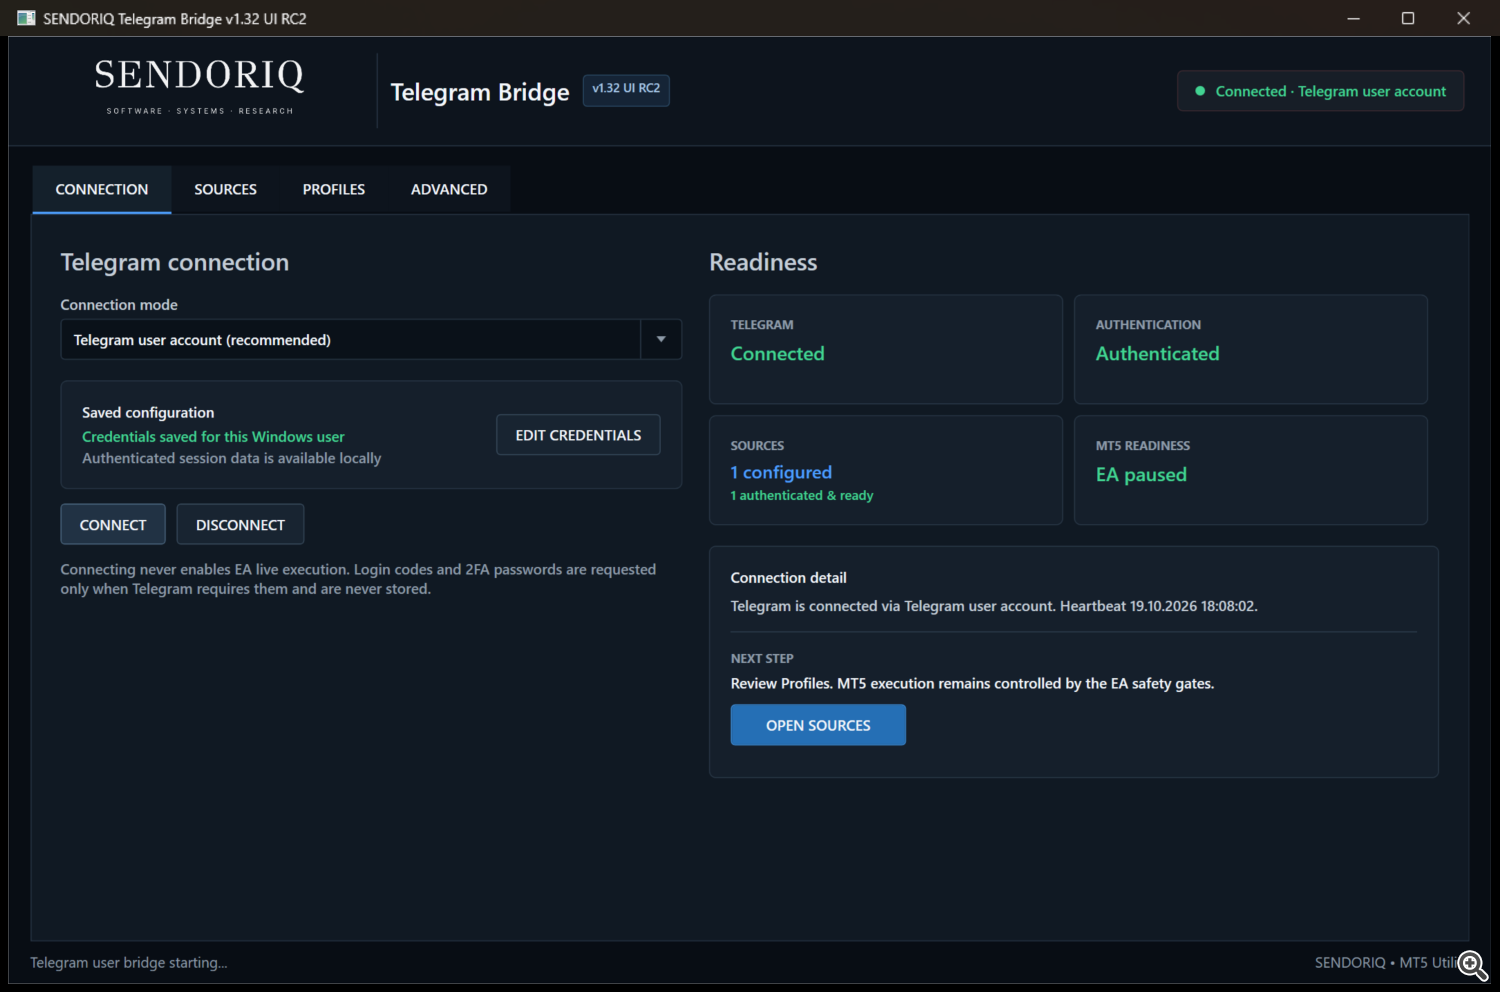Click the Disconnect button
Viewport: 1500px width, 992px height.
pos(240,525)
